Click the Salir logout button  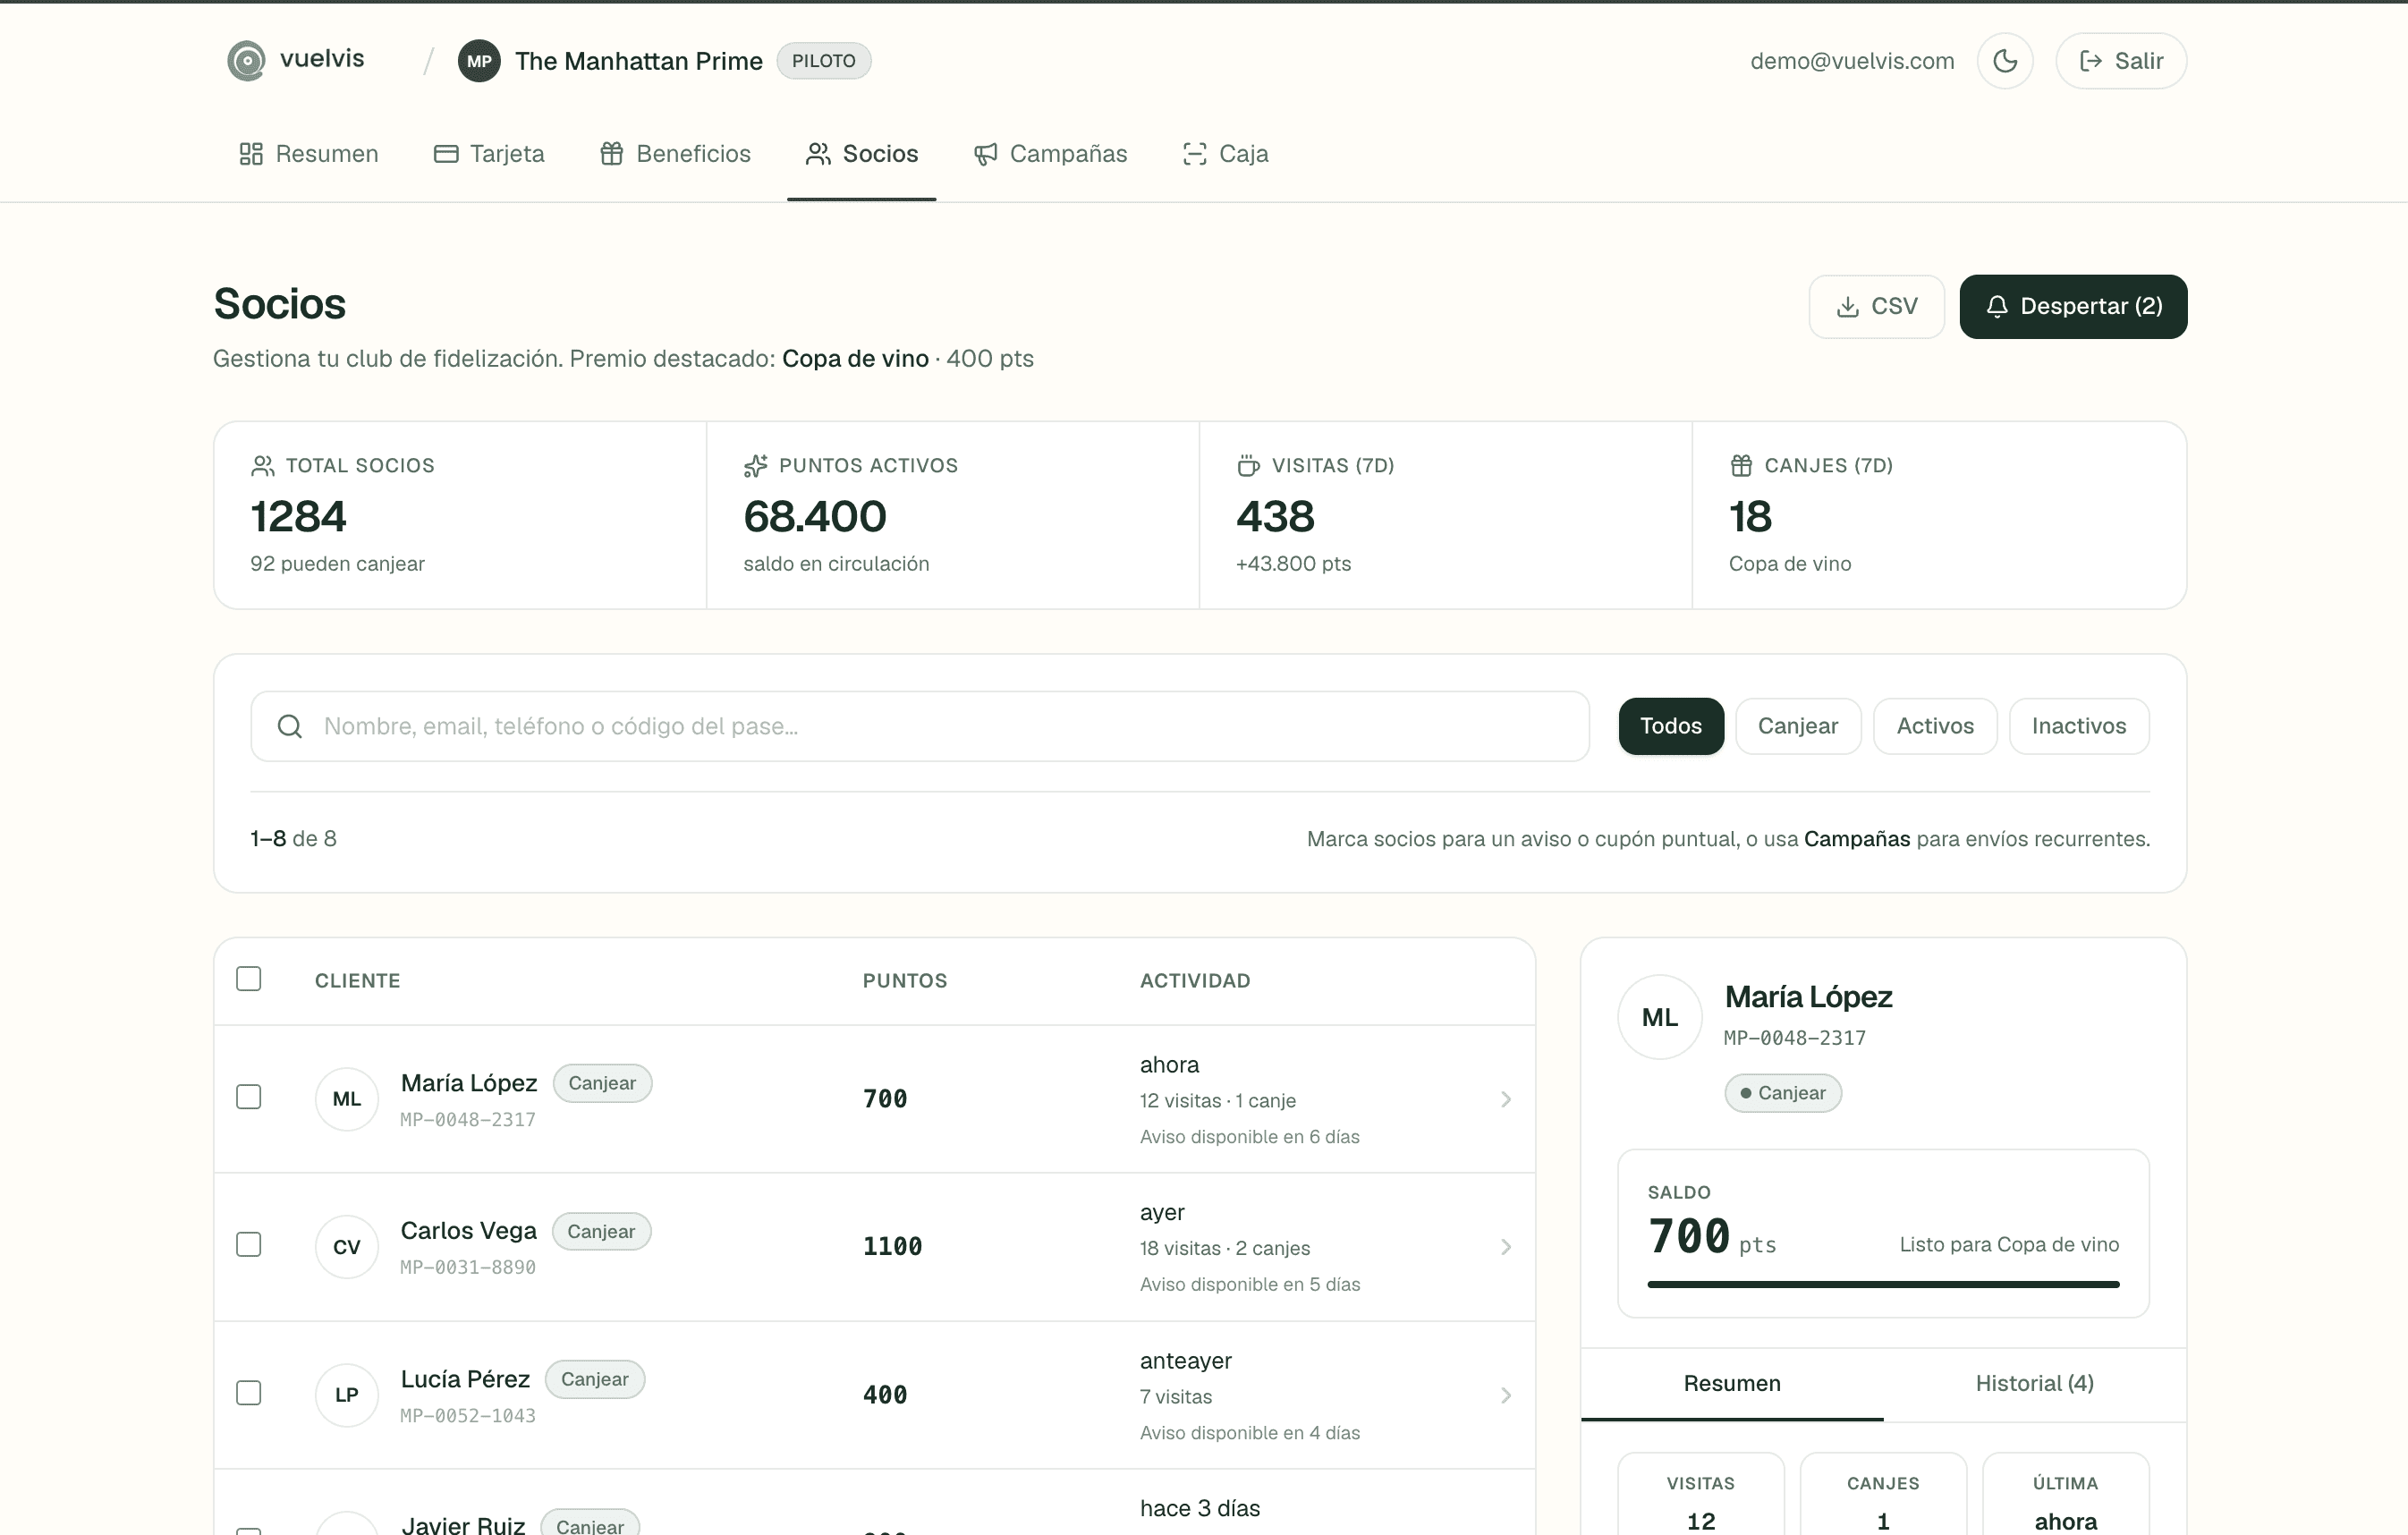point(2121,61)
